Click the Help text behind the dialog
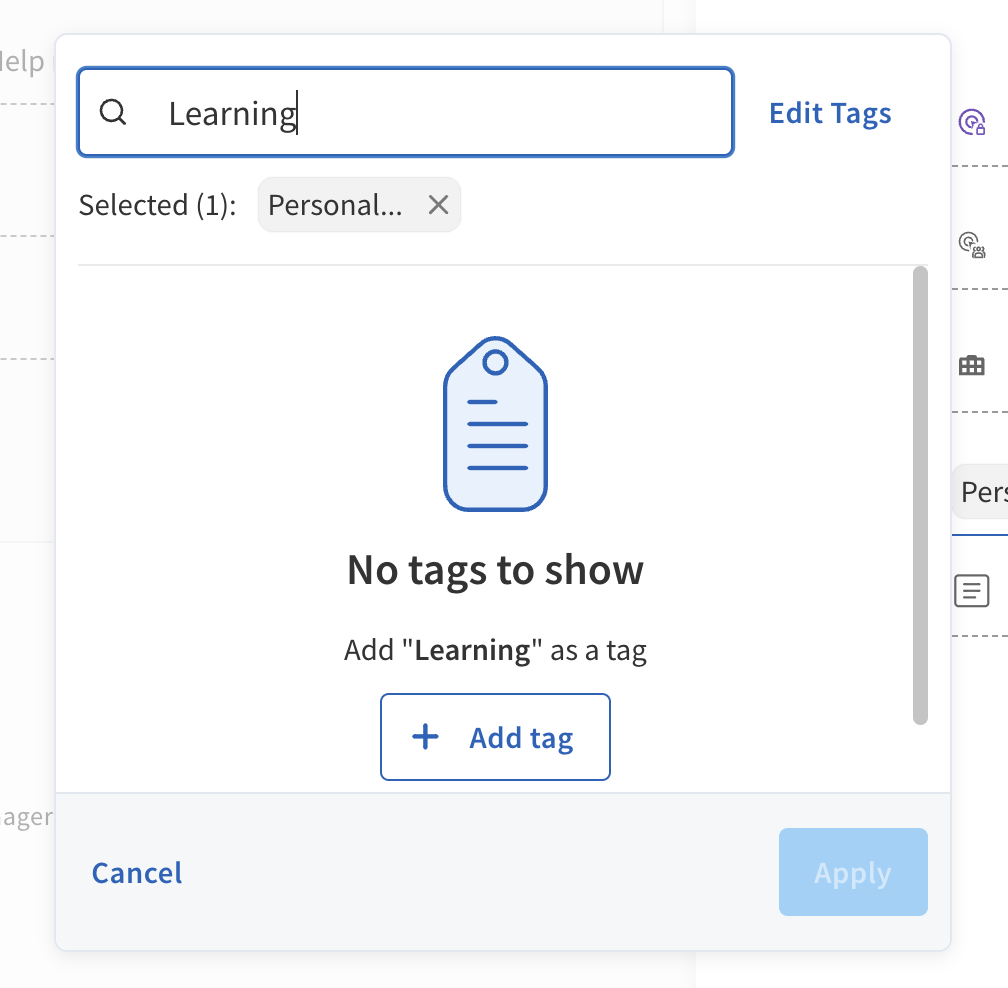Image resolution: width=1008 pixels, height=988 pixels. pyautogui.click(x=22, y=62)
